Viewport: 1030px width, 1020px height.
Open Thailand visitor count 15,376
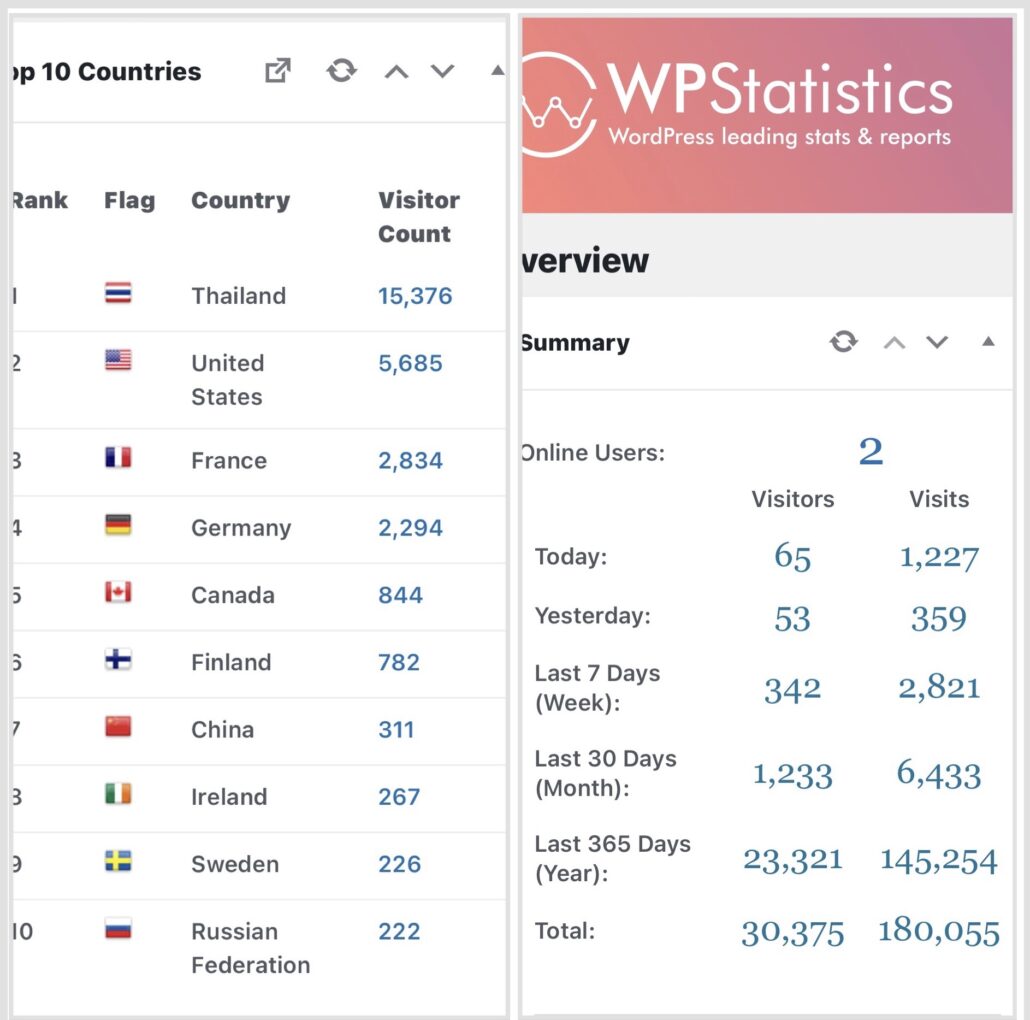coord(415,296)
